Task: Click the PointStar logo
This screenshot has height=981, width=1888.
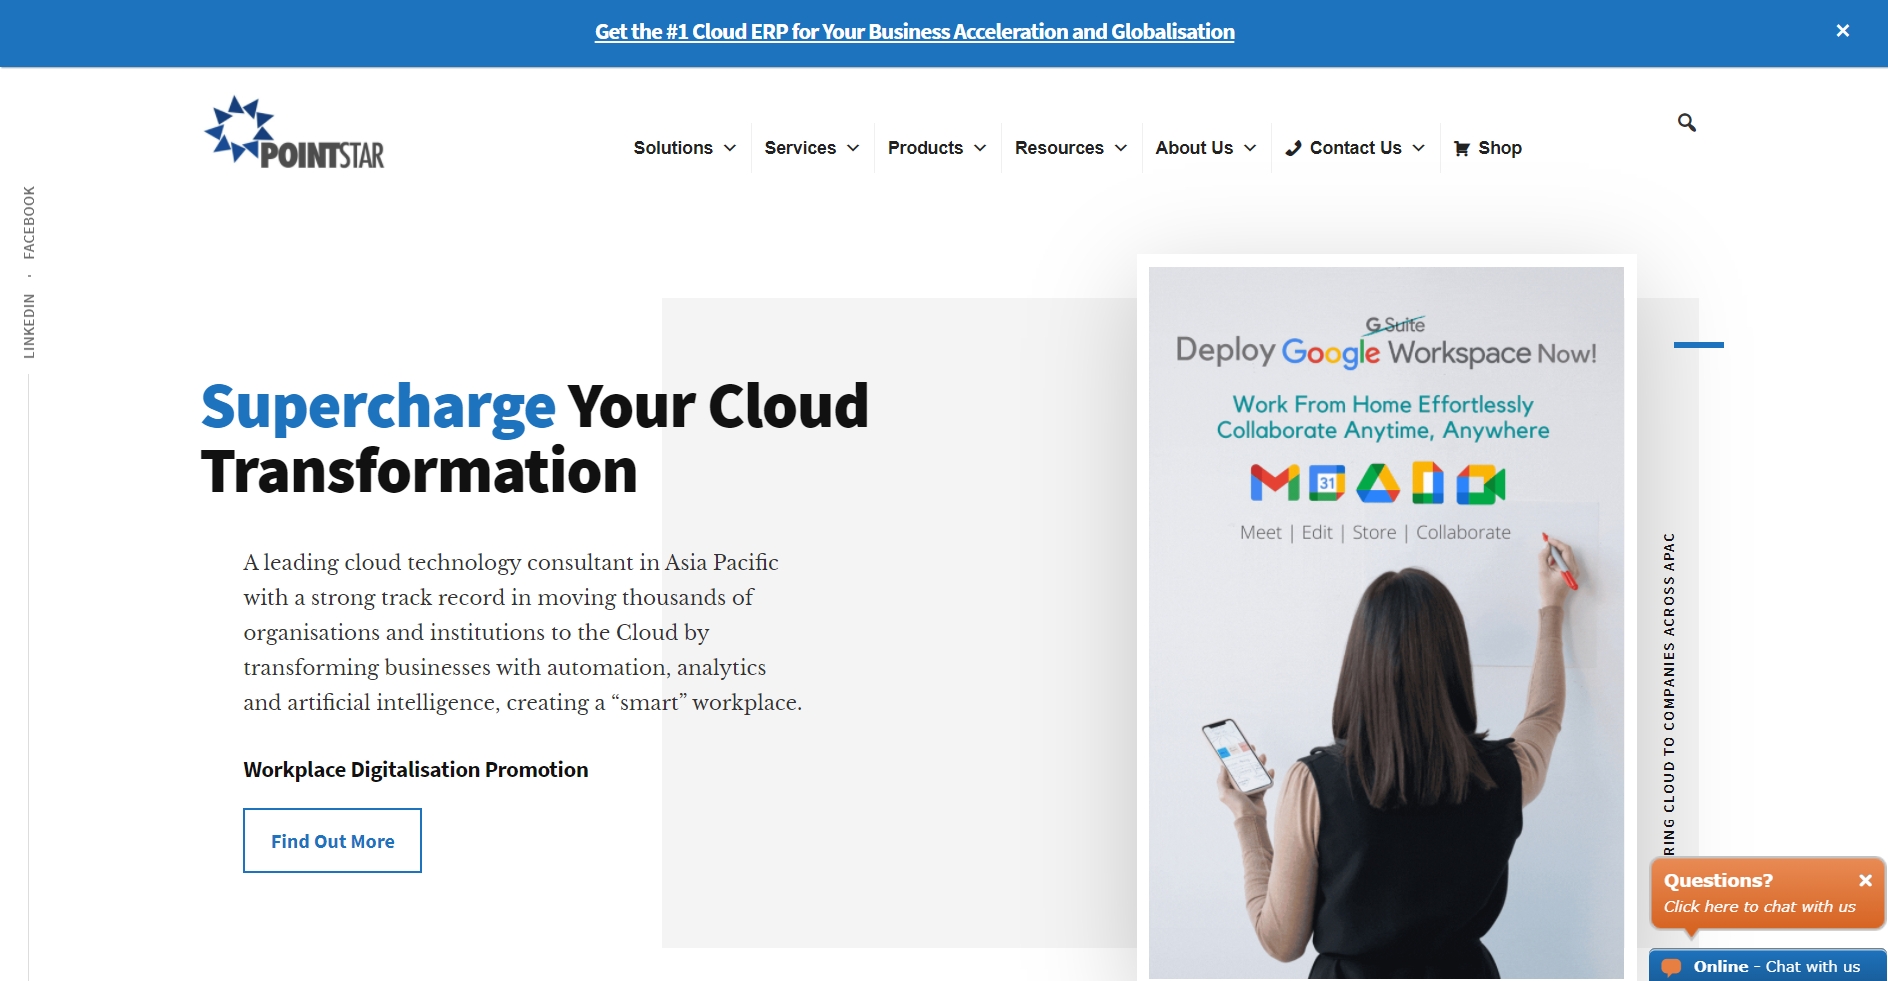Action: [294, 133]
